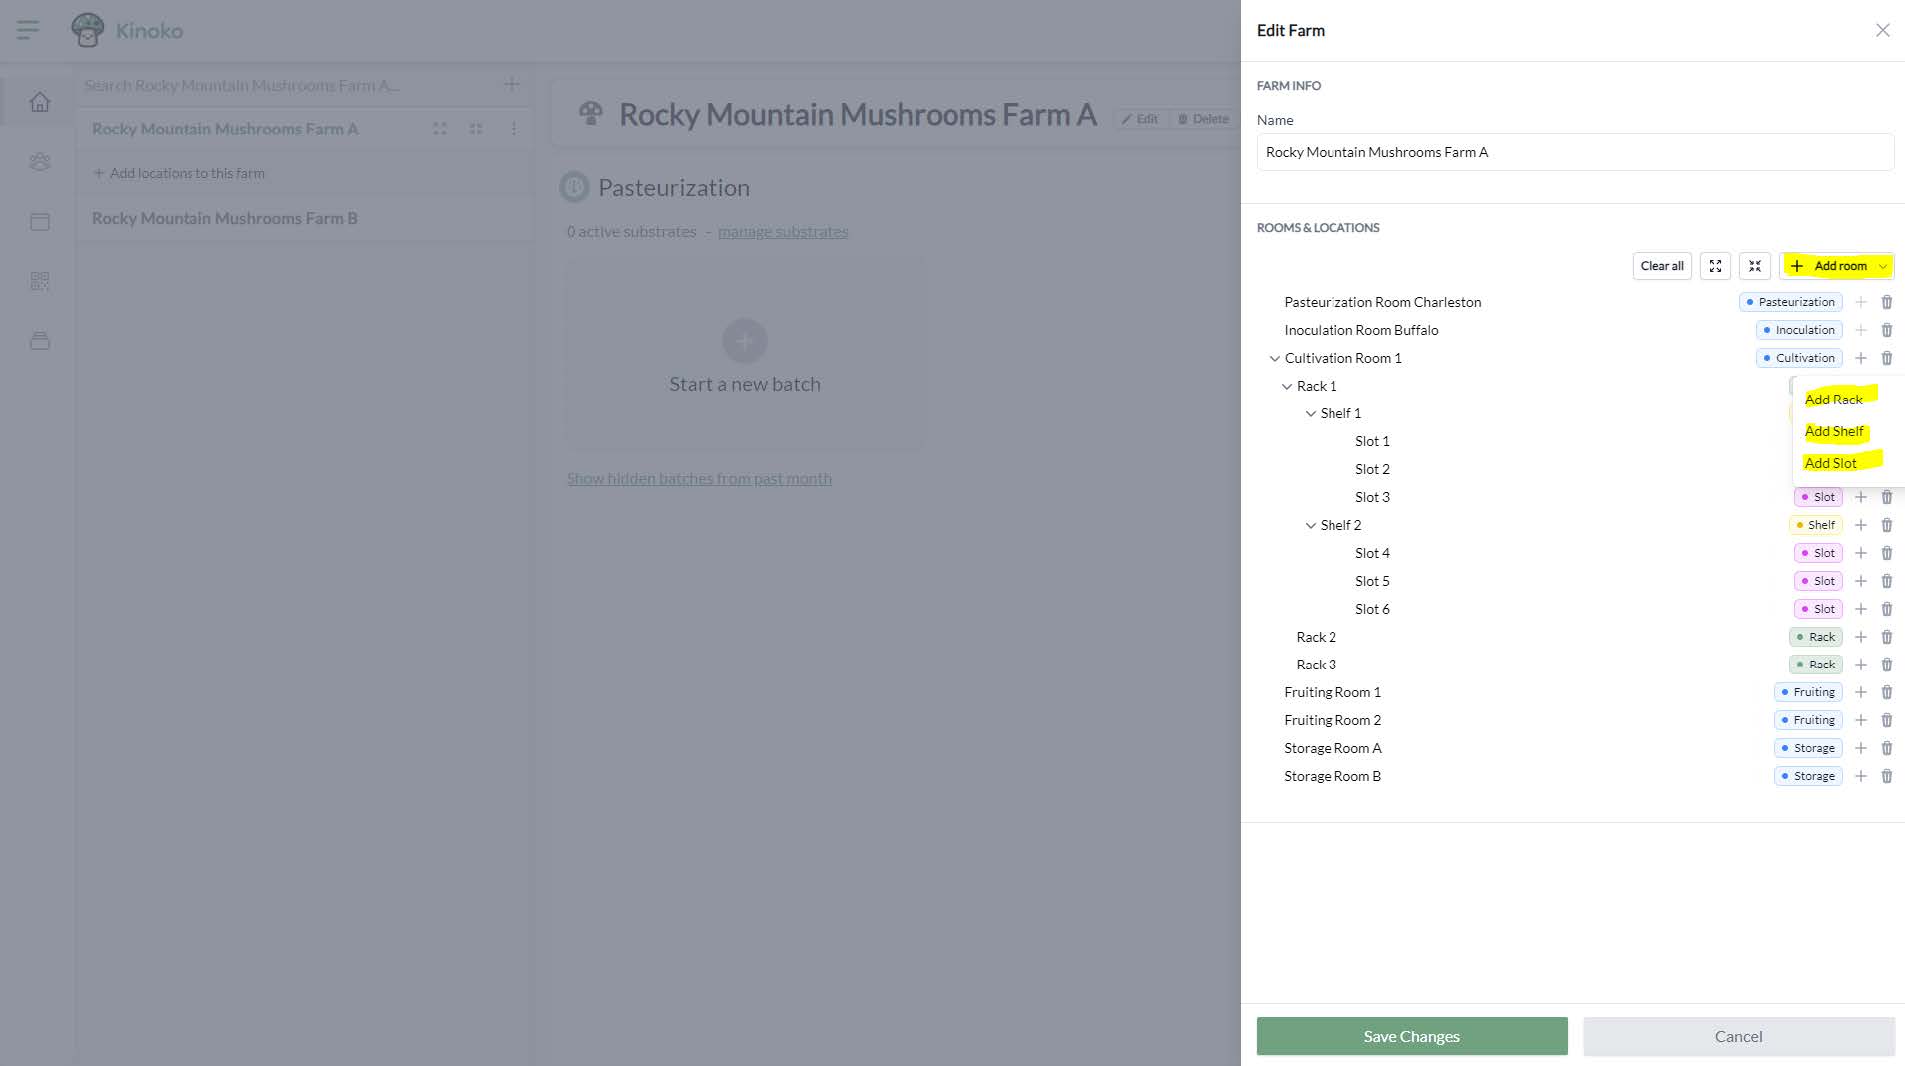The image size is (1905, 1066).
Task: Click trash icon for Storage Room B
Action: point(1886,776)
